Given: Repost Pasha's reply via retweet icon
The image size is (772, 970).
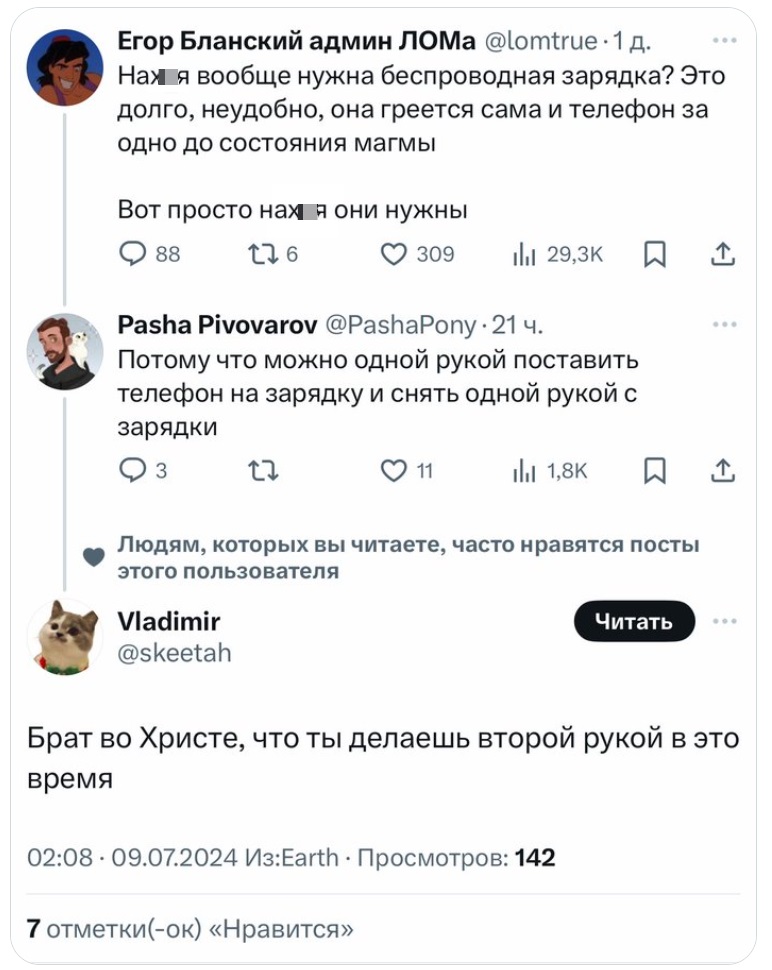Looking at the screenshot, I should point(265,470).
